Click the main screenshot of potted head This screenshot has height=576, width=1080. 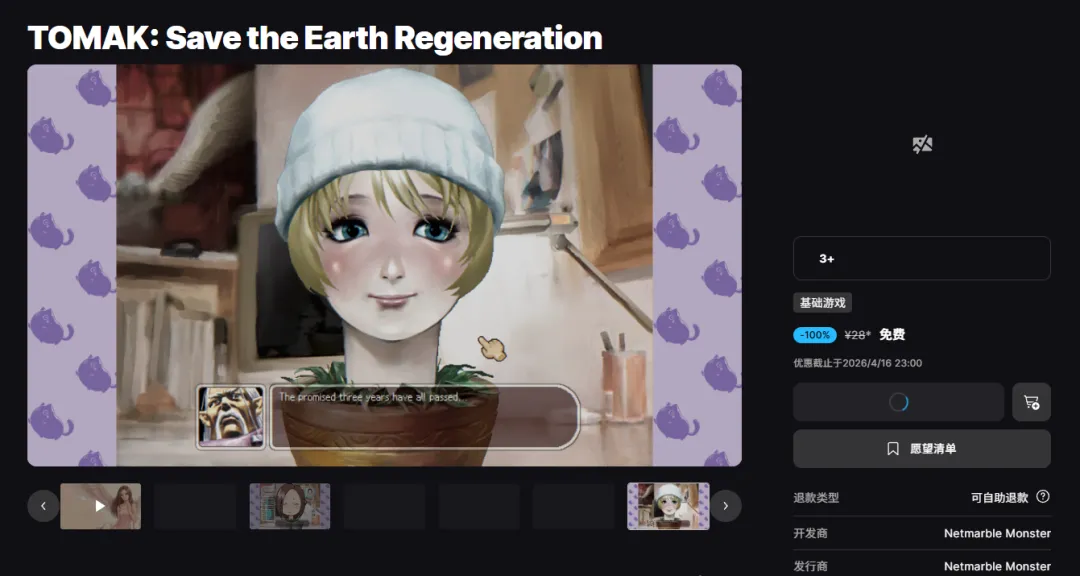tap(384, 265)
